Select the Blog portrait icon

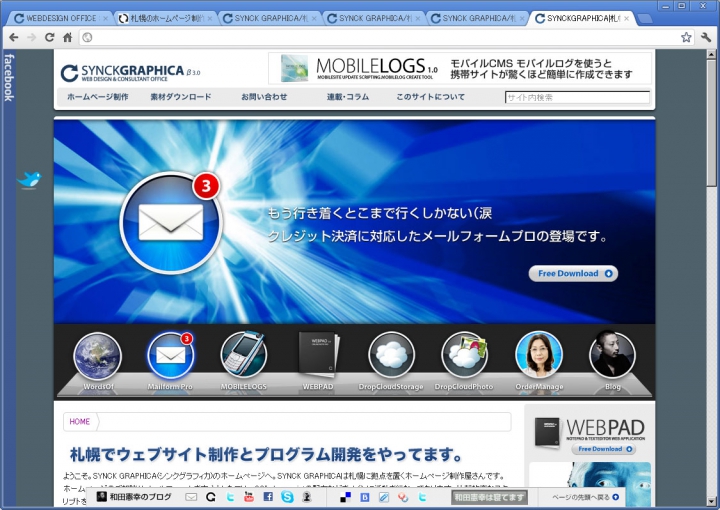click(x=612, y=355)
